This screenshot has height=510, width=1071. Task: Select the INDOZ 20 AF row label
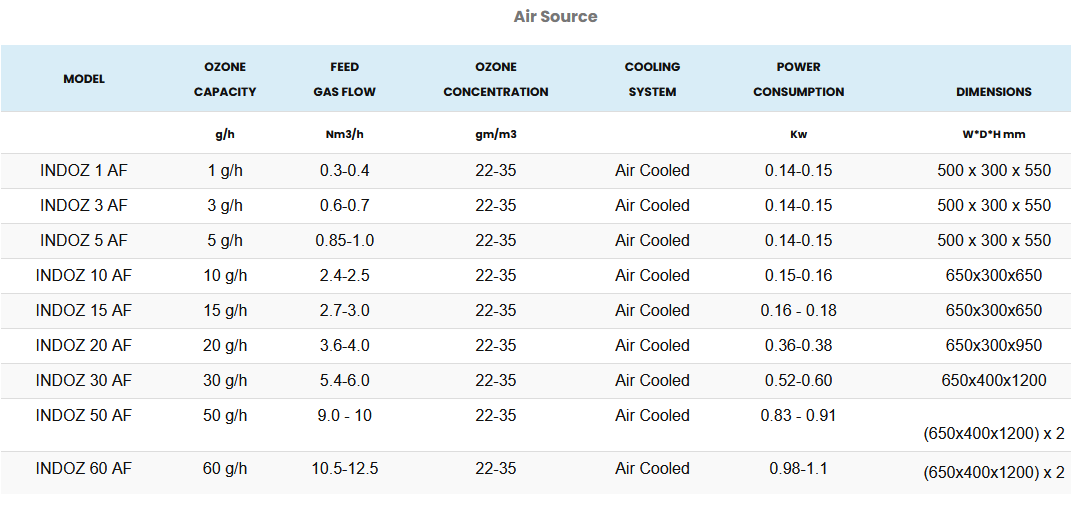click(x=84, y=346)
